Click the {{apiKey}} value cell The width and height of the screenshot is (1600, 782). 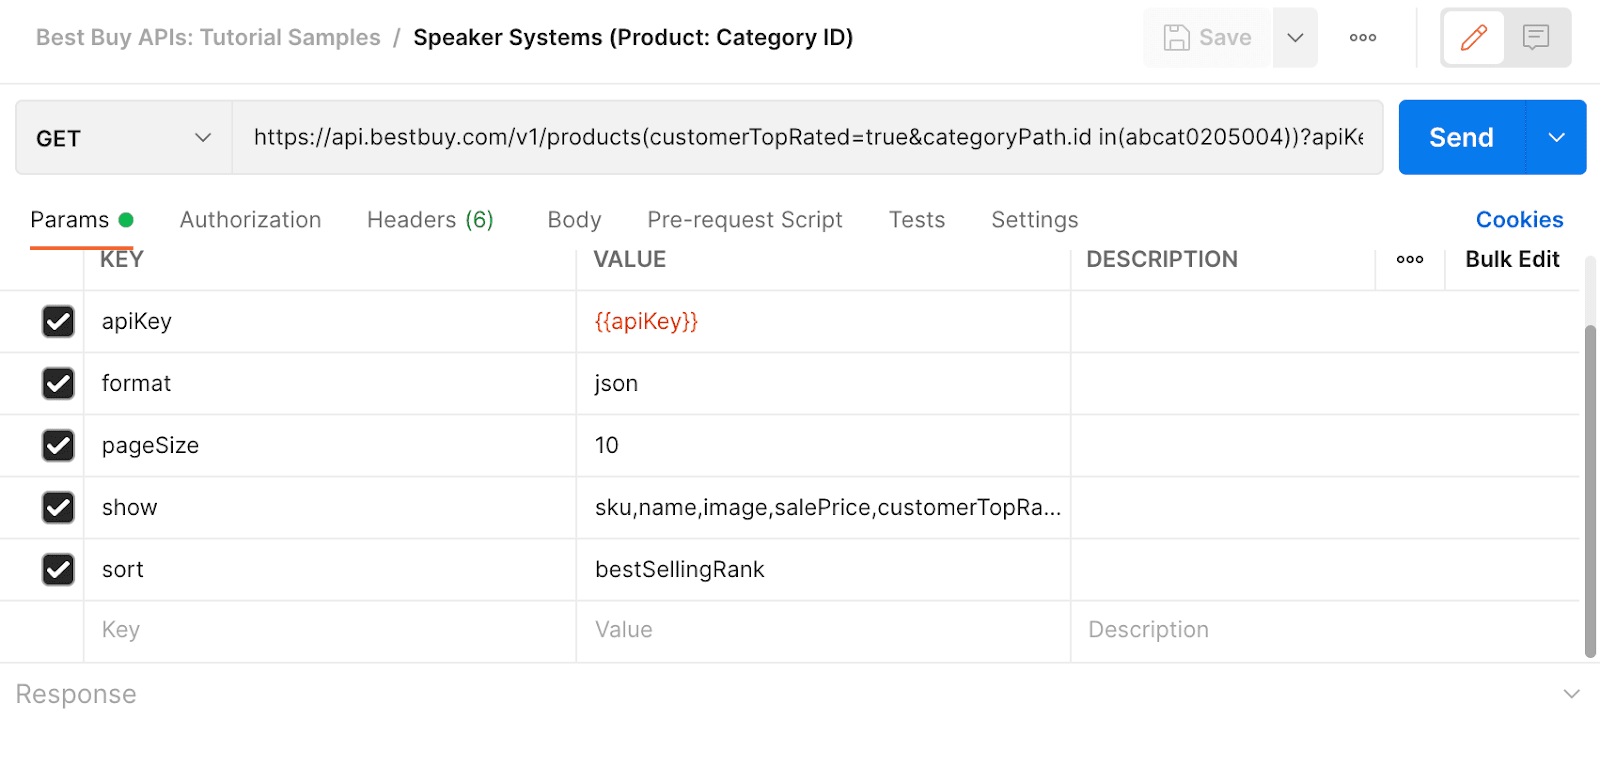[x=823, y=322]
